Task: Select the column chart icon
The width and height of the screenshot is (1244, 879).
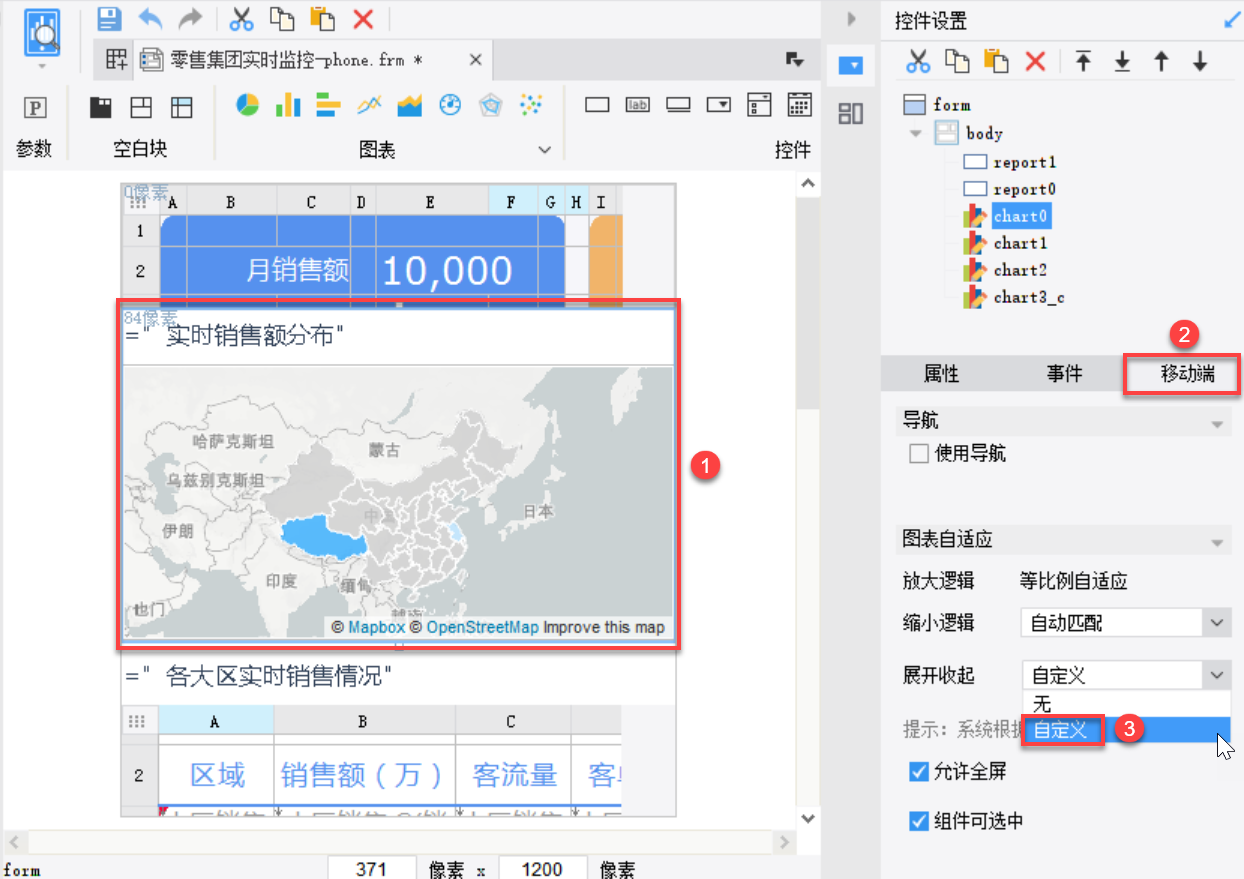Action: [288, 105]
